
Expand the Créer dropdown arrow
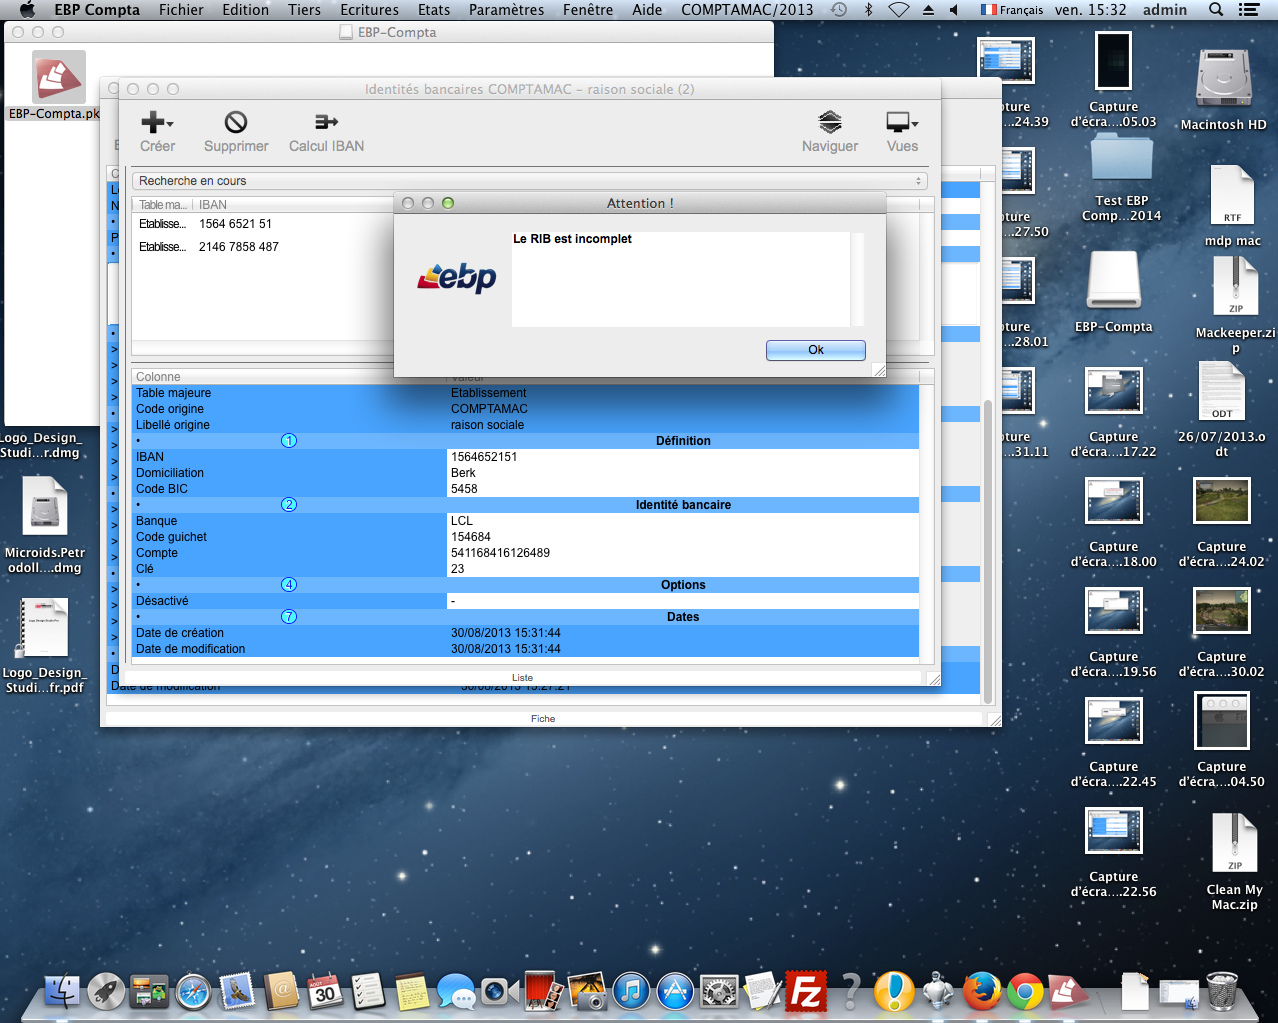tap(170, 124)
